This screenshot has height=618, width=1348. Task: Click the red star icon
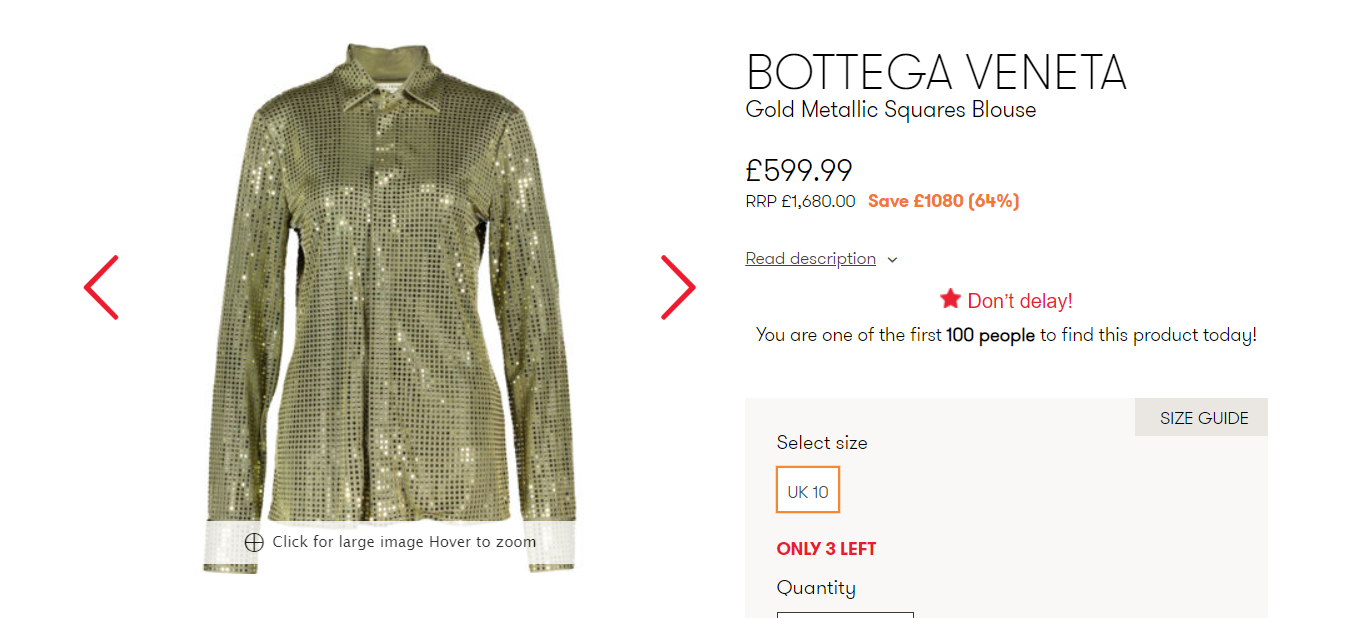[x=950, y=299]
